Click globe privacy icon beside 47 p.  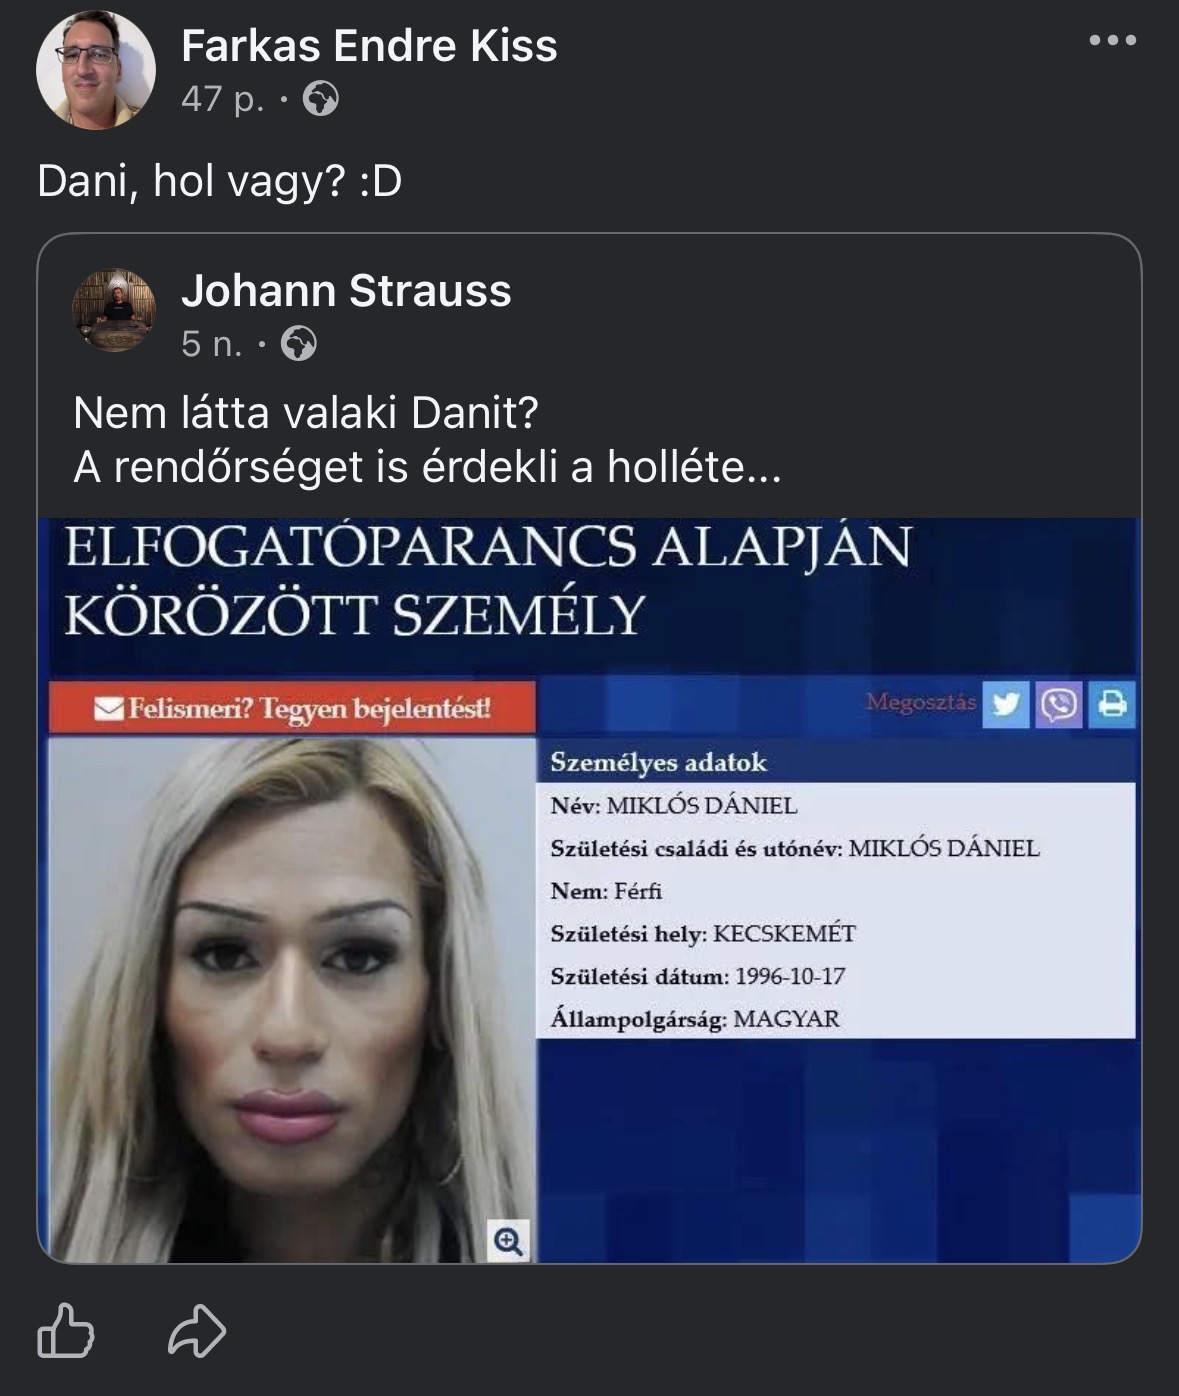320,99
